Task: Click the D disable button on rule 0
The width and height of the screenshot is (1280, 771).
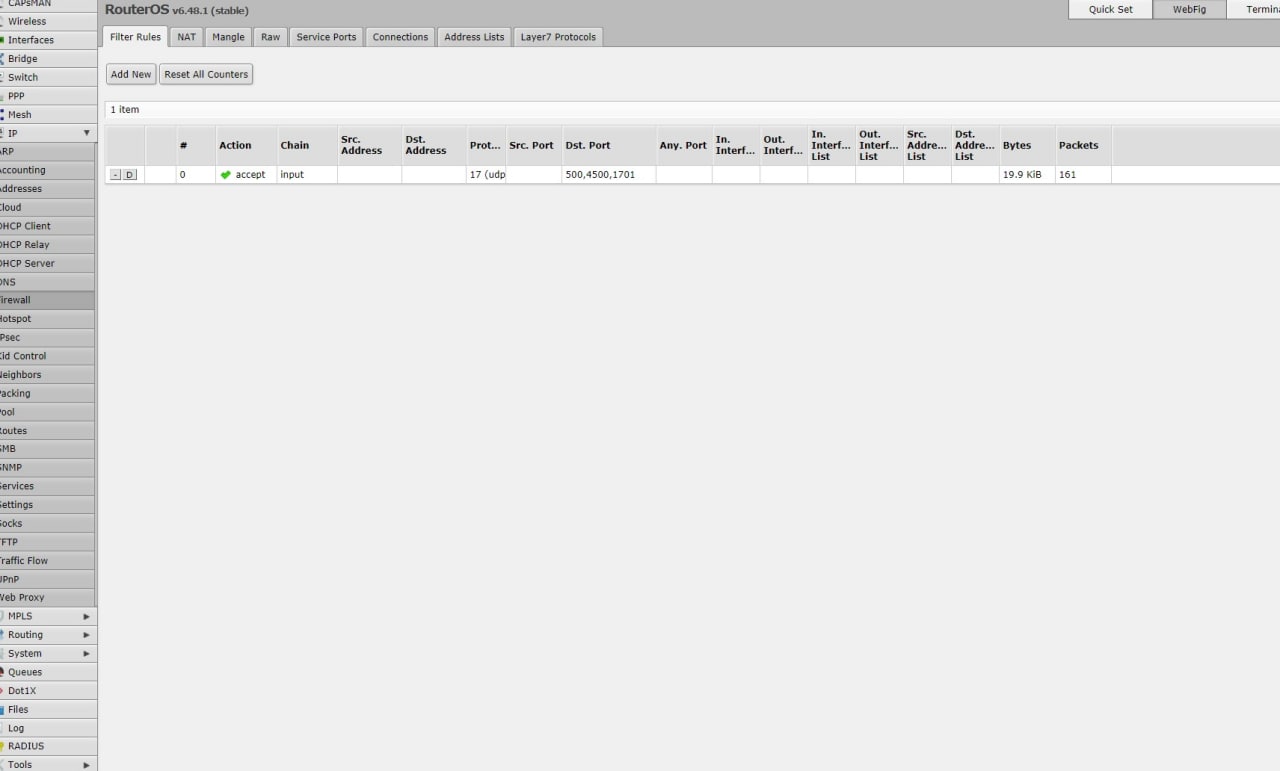Action: click(130, 175)
